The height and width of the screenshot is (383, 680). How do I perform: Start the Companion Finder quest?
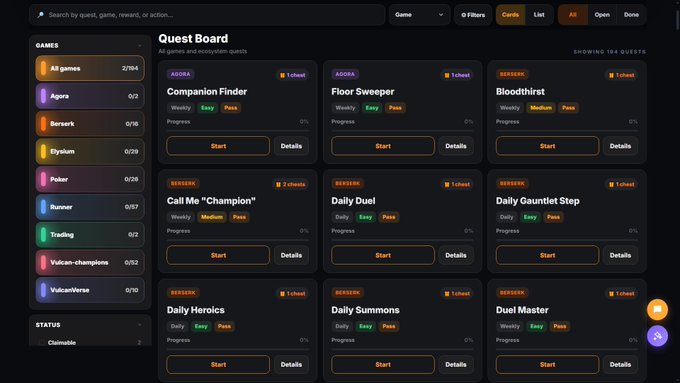point(218,146)
